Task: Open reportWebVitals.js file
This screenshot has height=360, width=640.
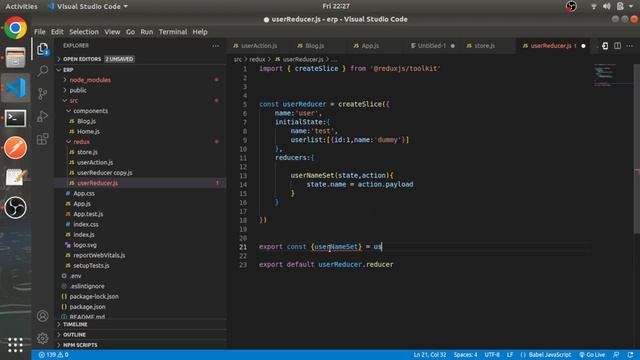Action: click(x=140, y=255)
